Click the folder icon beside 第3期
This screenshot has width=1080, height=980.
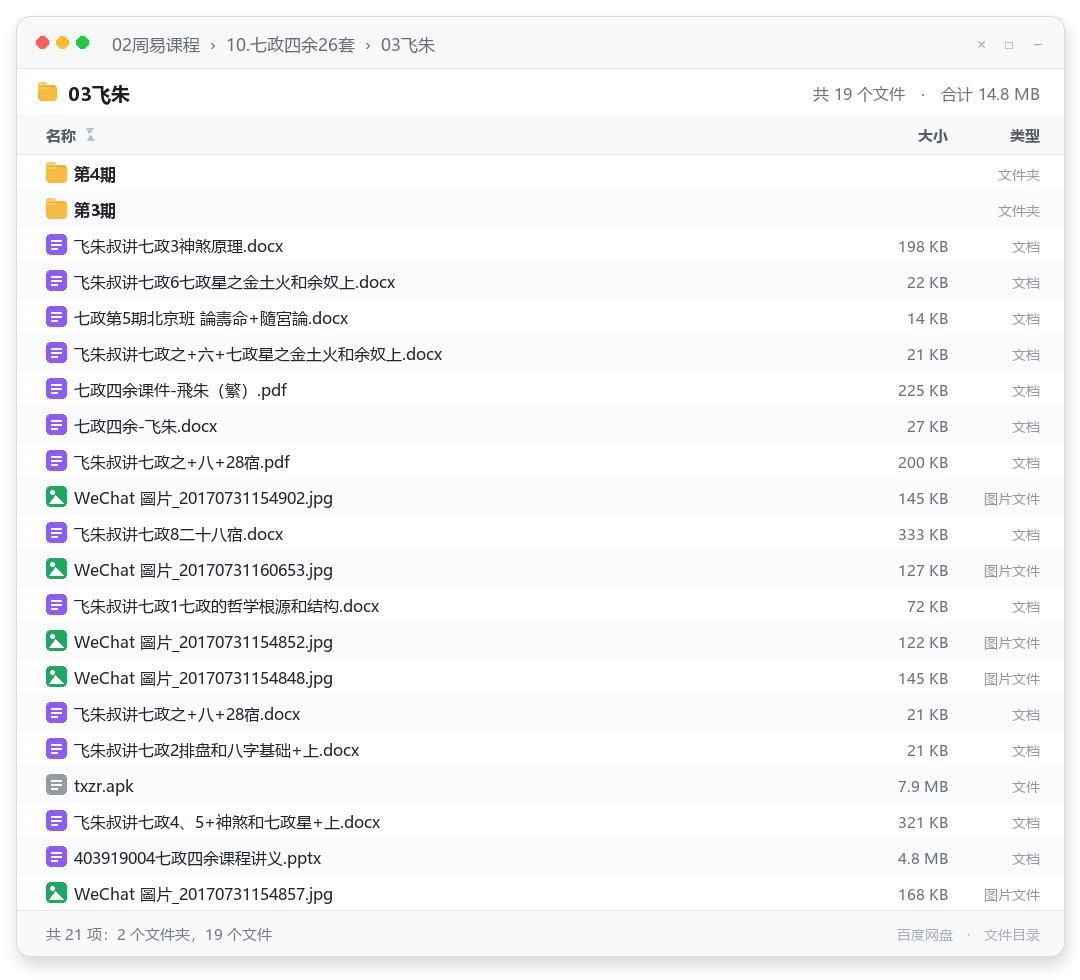point(56,210)
